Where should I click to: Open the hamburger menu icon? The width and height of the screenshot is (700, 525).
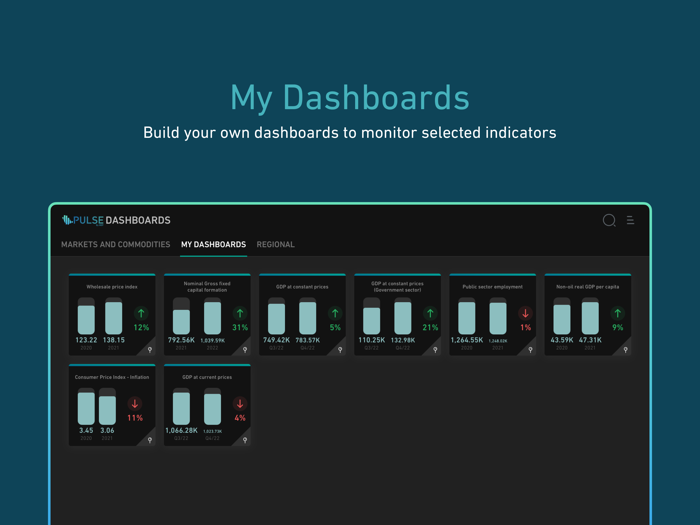630,221
